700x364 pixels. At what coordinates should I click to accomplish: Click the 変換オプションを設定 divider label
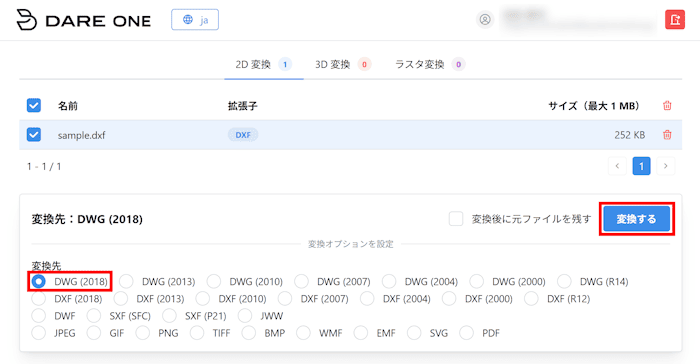[351, 244]
